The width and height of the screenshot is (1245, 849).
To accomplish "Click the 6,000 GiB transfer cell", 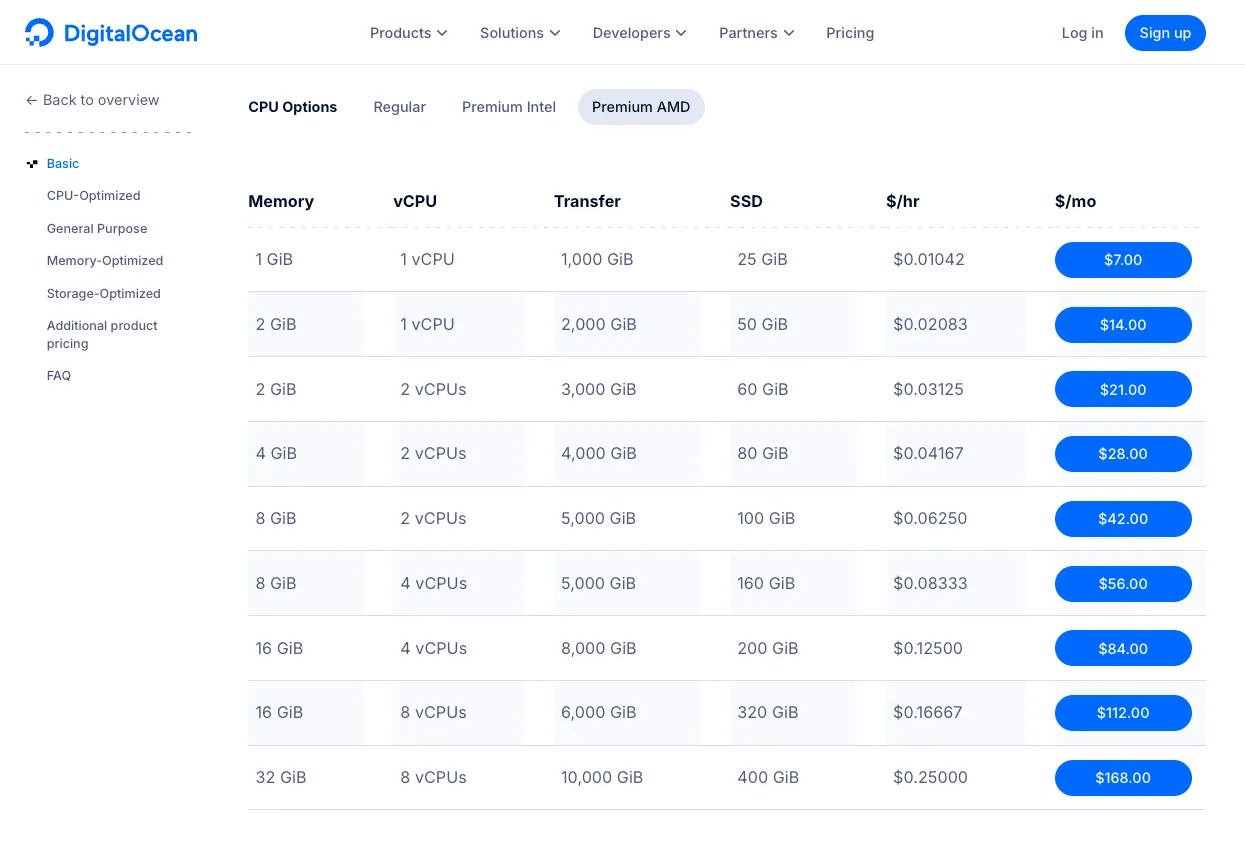I will pos(599,712).
